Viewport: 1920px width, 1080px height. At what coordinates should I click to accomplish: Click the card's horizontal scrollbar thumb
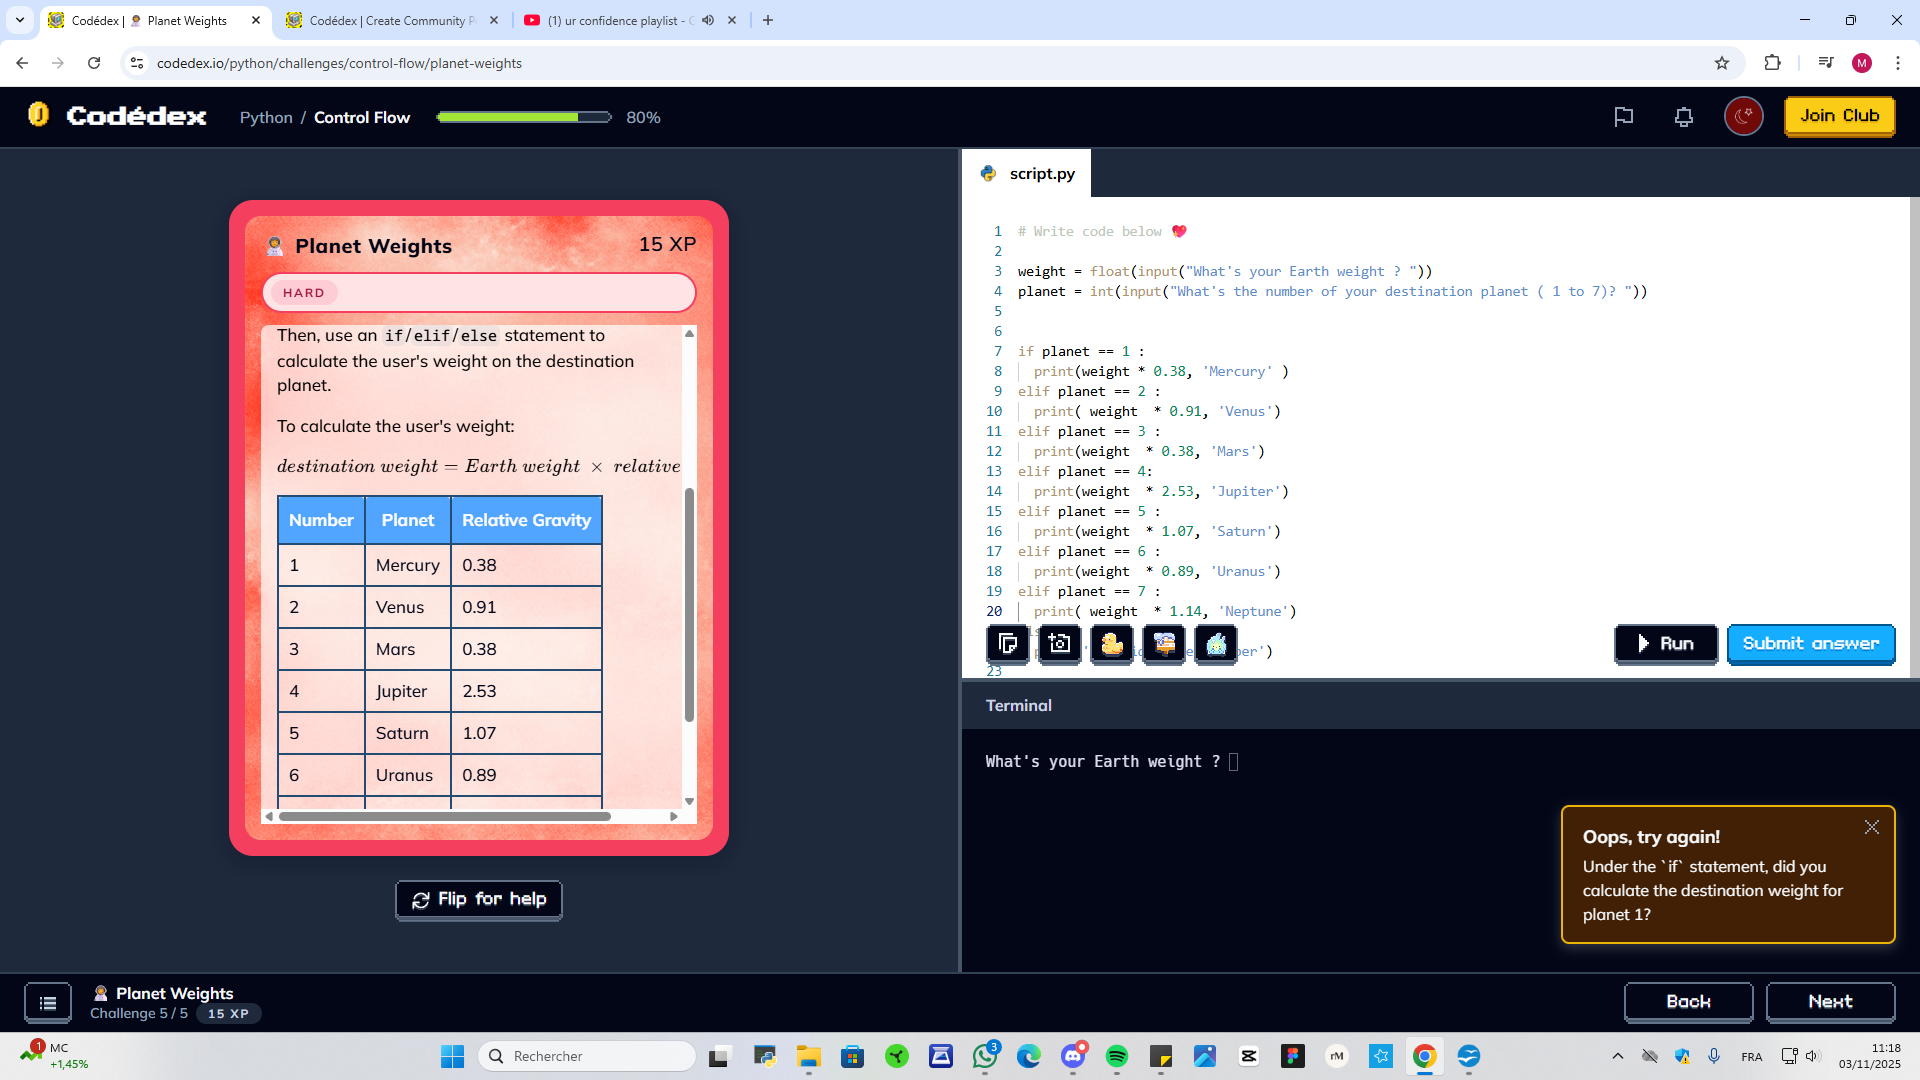[445, 816]
